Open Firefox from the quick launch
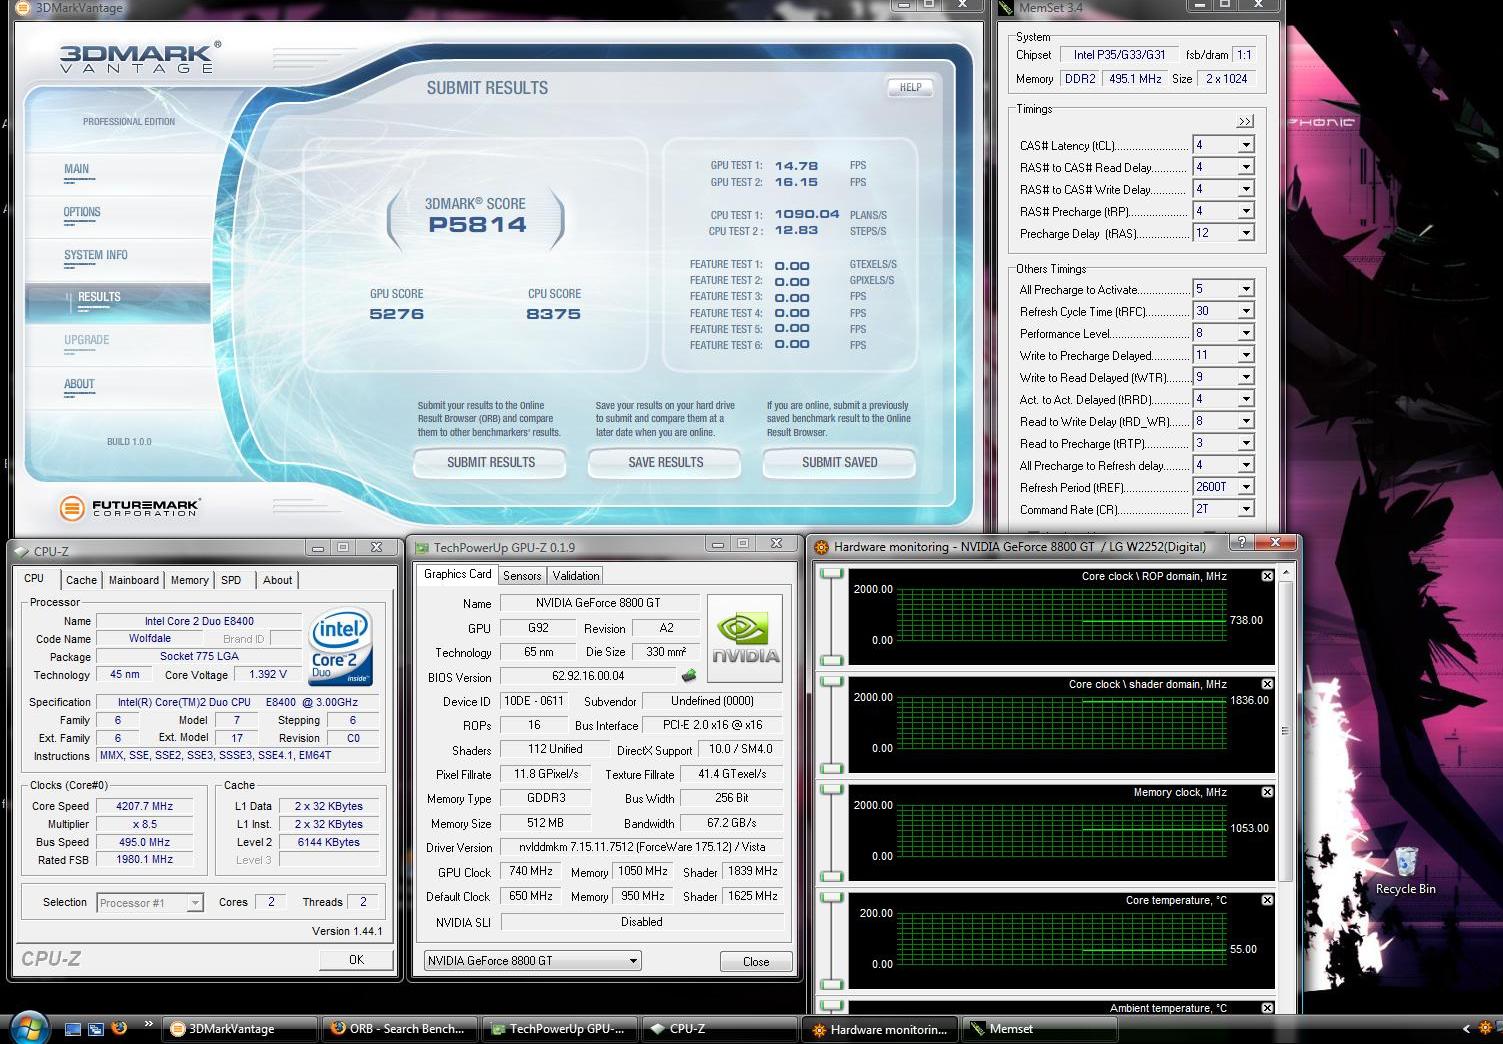 (119, 1028)
